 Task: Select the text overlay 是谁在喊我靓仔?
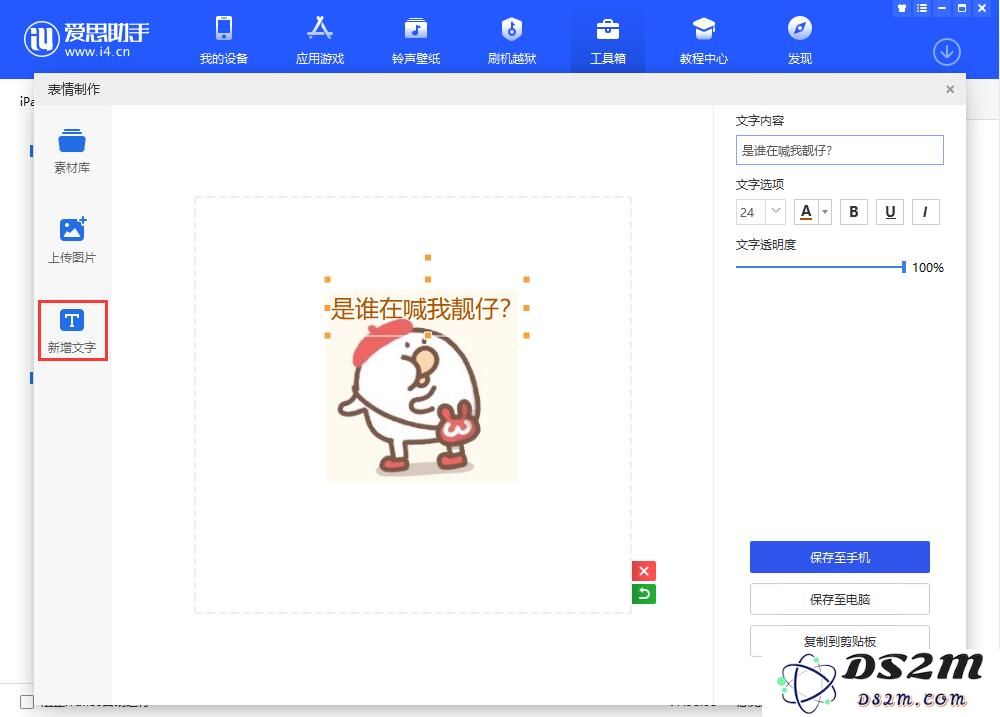(x=421, y=309)
